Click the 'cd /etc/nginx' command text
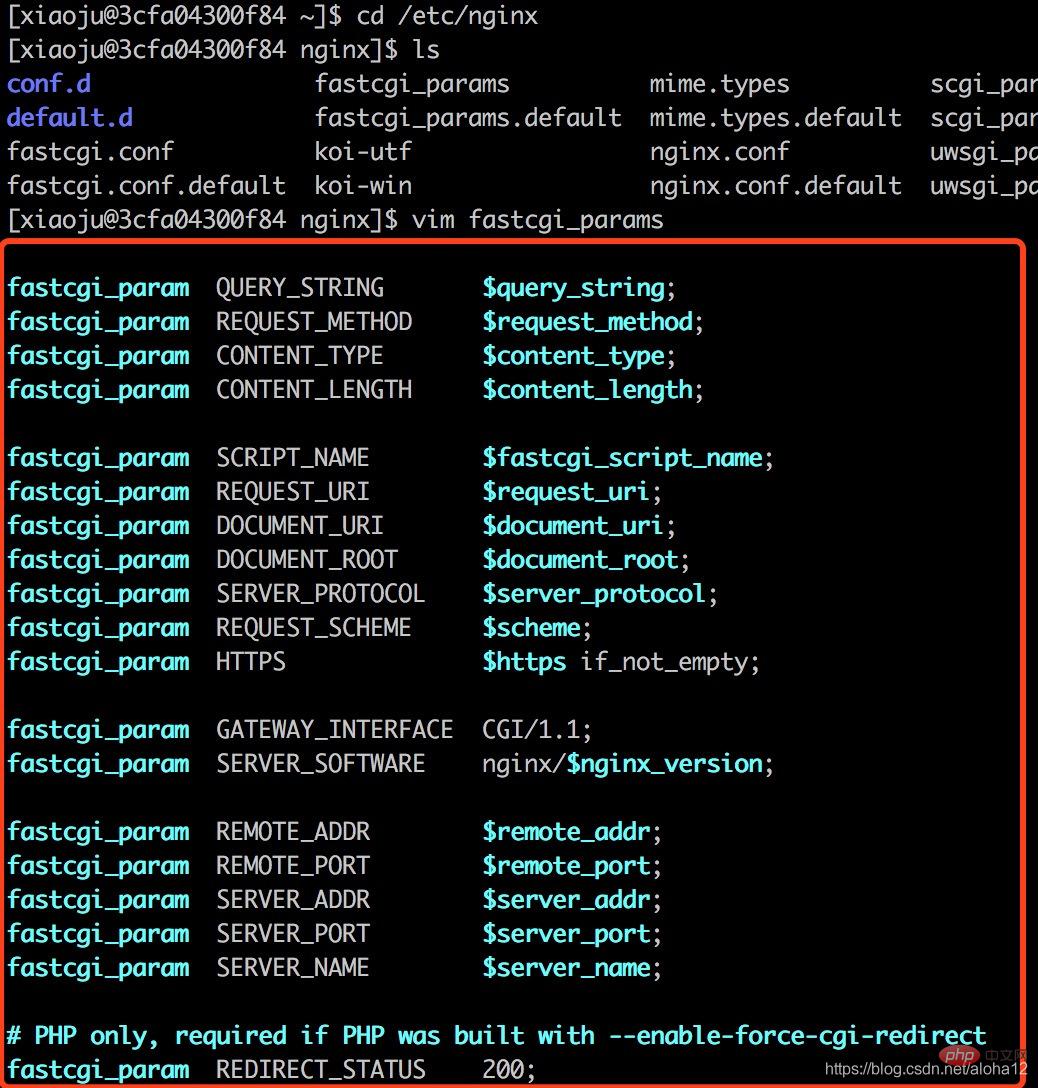 (447, 17)
